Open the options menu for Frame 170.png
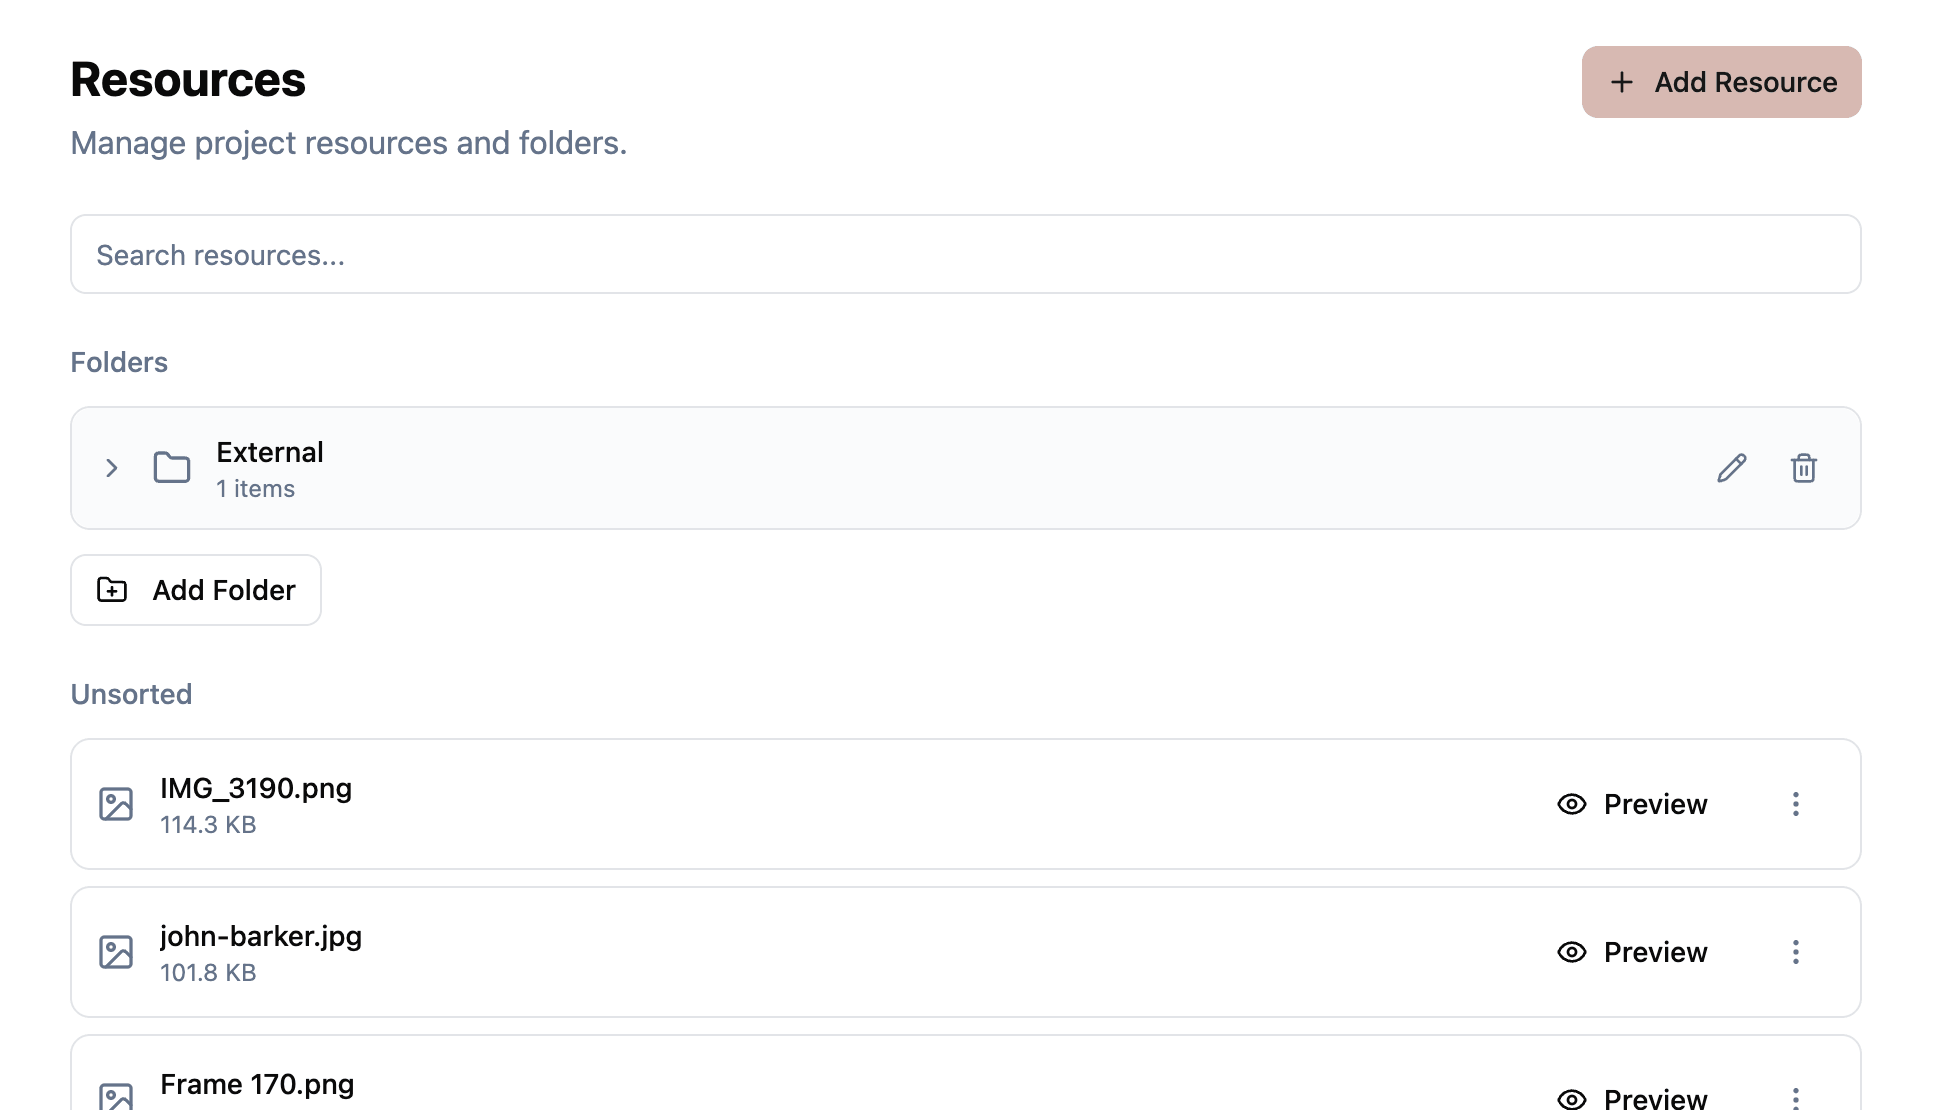Screen dimensions: 1938x1110 coord(1796,1096)
